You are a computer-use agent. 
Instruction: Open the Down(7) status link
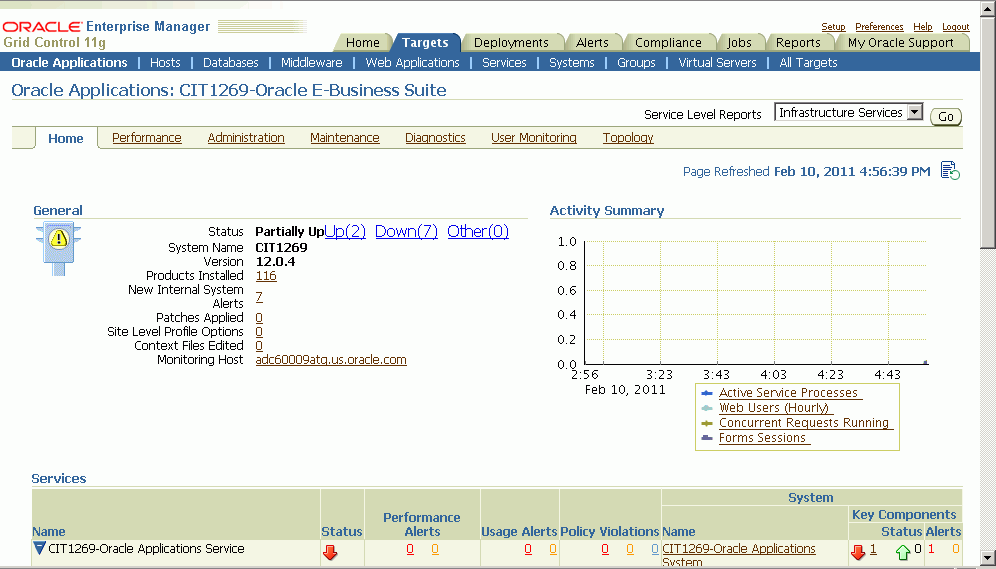(x=406, y=231)
